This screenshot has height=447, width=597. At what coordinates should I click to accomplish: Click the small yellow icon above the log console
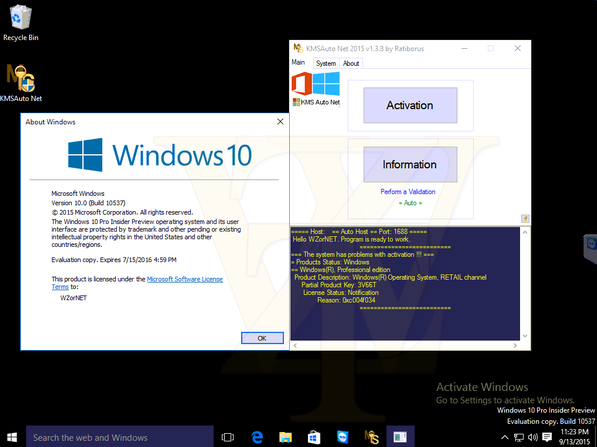[x=525, y=219]
